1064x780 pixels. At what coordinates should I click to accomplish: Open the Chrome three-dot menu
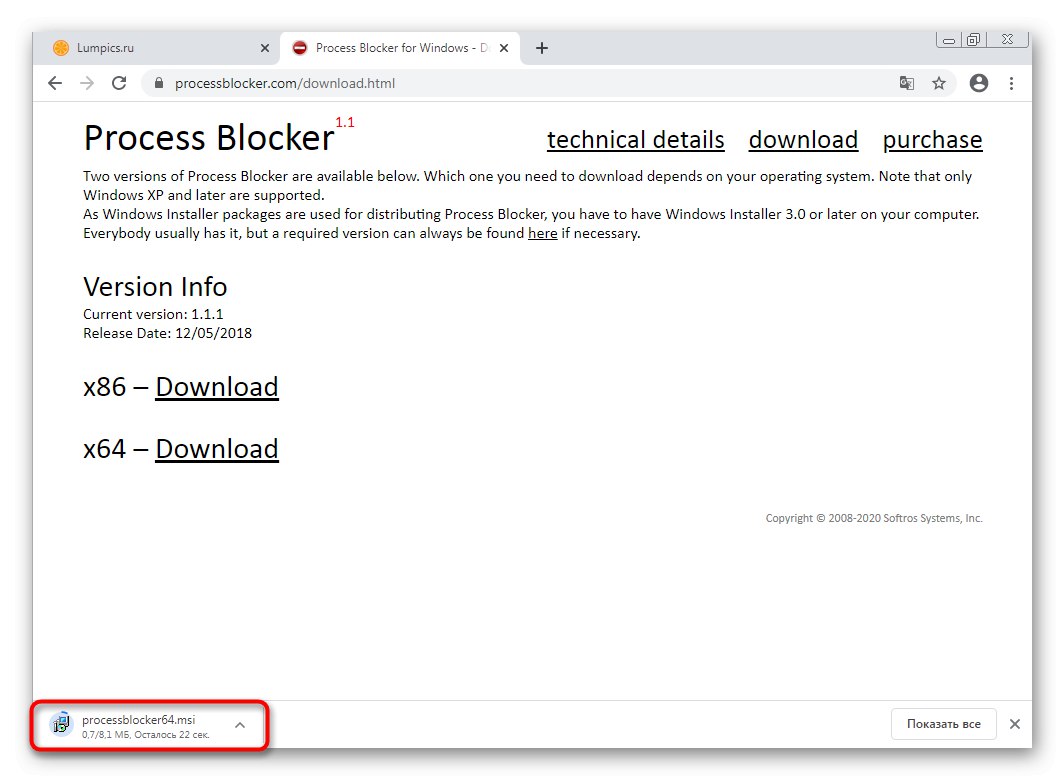(1011, 84)
